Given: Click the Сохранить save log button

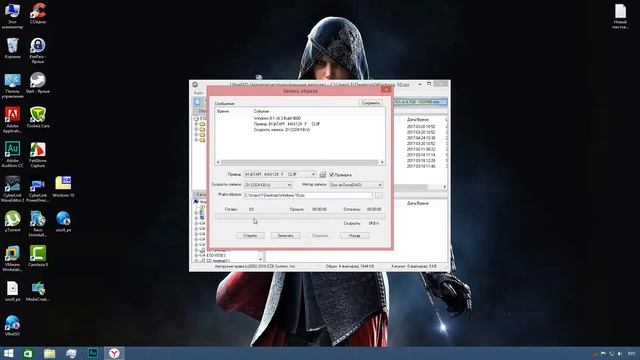Looking at the screenshot, I should click(x=371, y=103).
